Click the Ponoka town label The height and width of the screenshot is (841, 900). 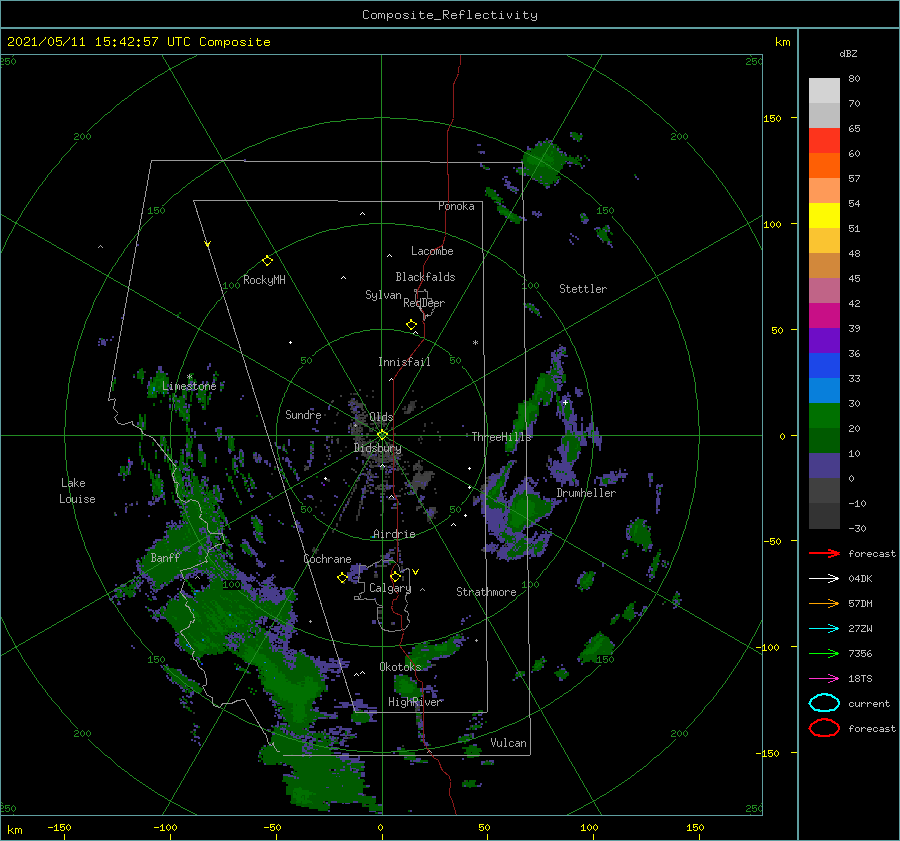tap(456, 206)
